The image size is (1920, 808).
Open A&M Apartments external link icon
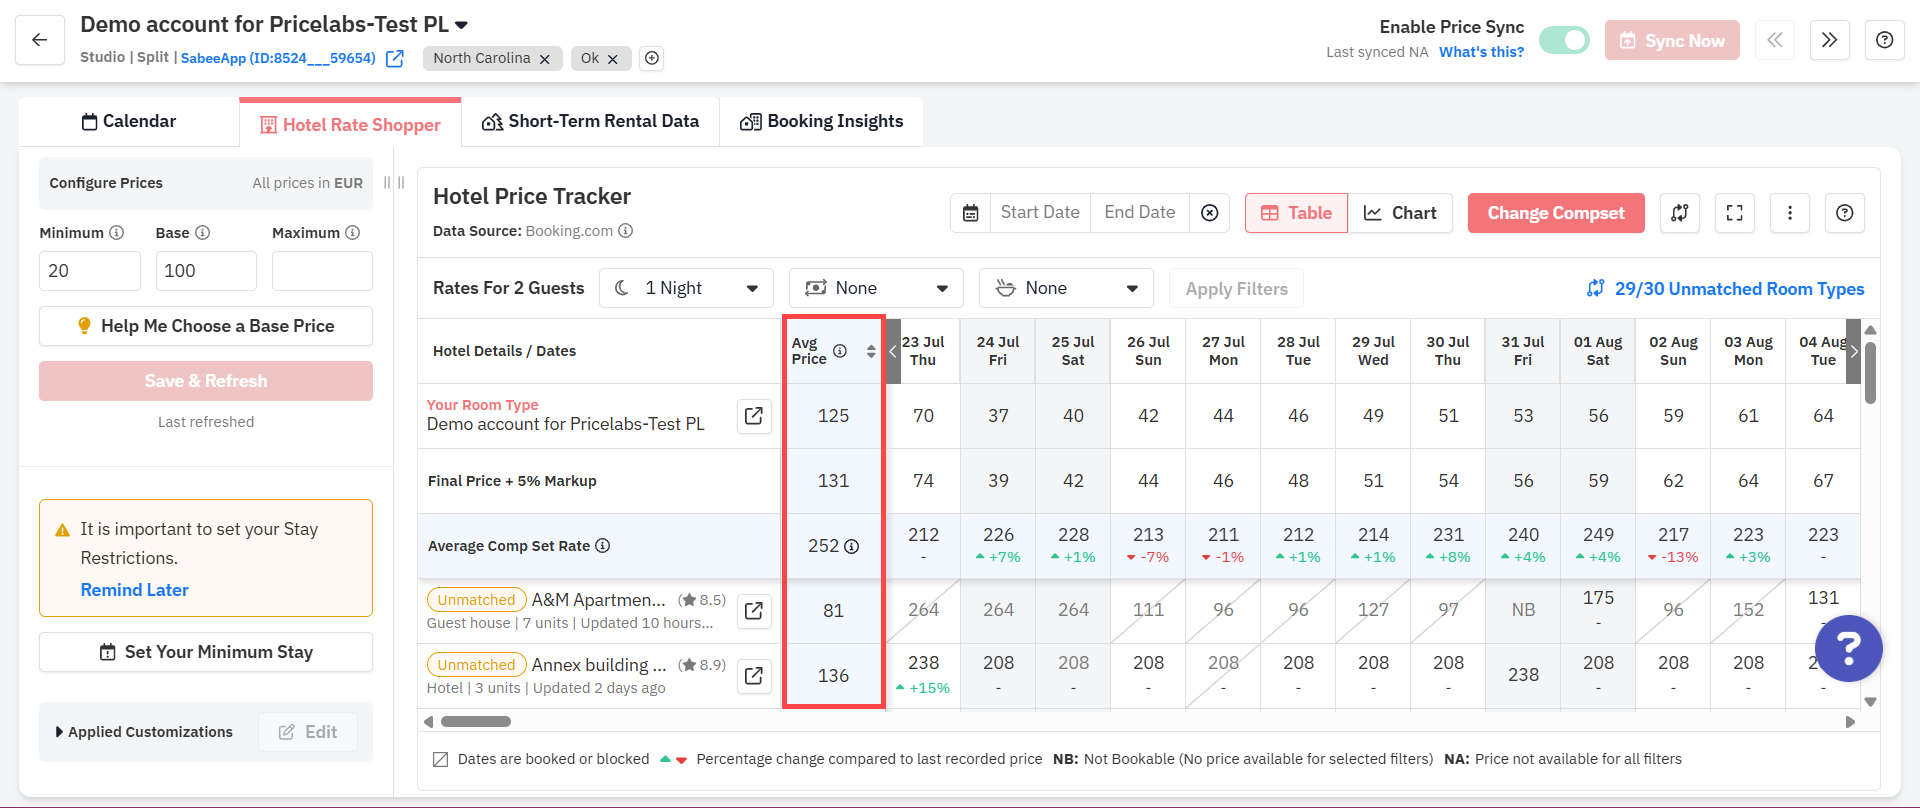(x=754, y=610)
